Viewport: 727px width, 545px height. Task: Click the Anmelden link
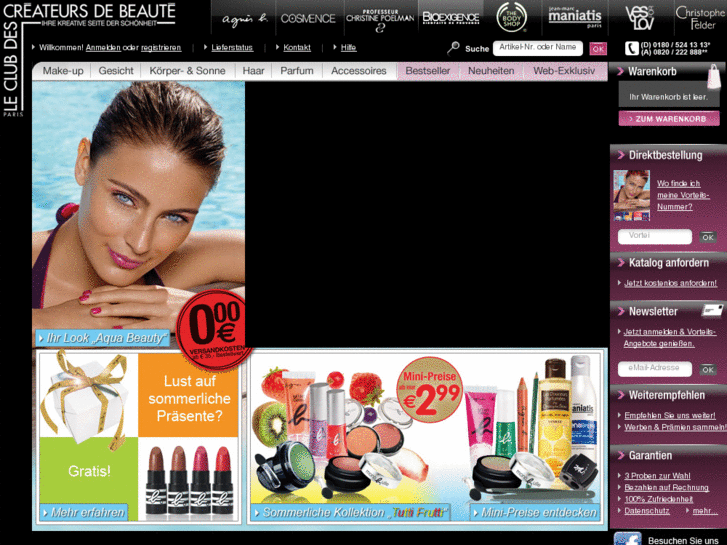pyautogui.click(x=103, y=48)
